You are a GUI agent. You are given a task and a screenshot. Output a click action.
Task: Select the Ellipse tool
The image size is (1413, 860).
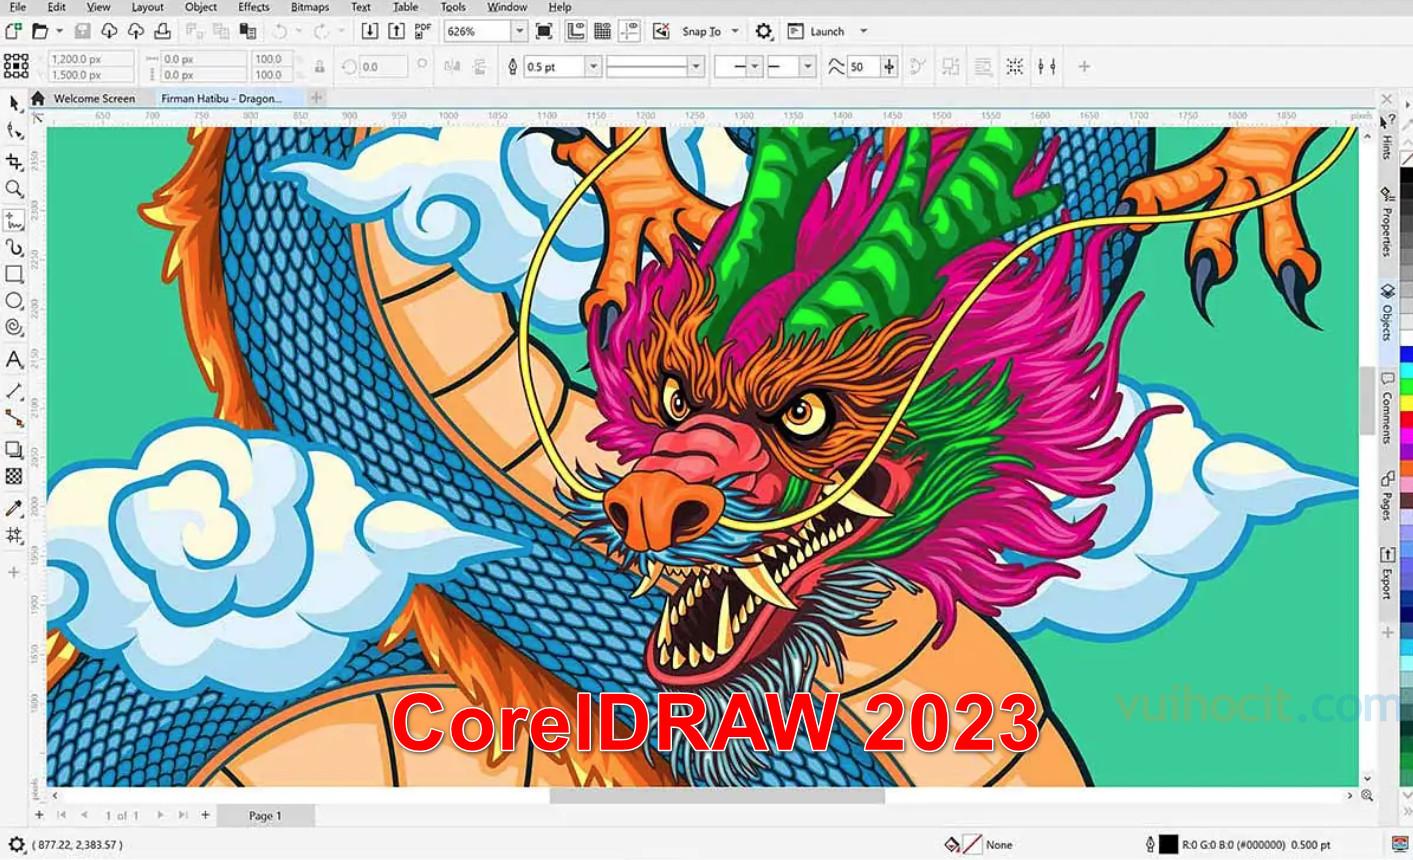pos(14,301)
